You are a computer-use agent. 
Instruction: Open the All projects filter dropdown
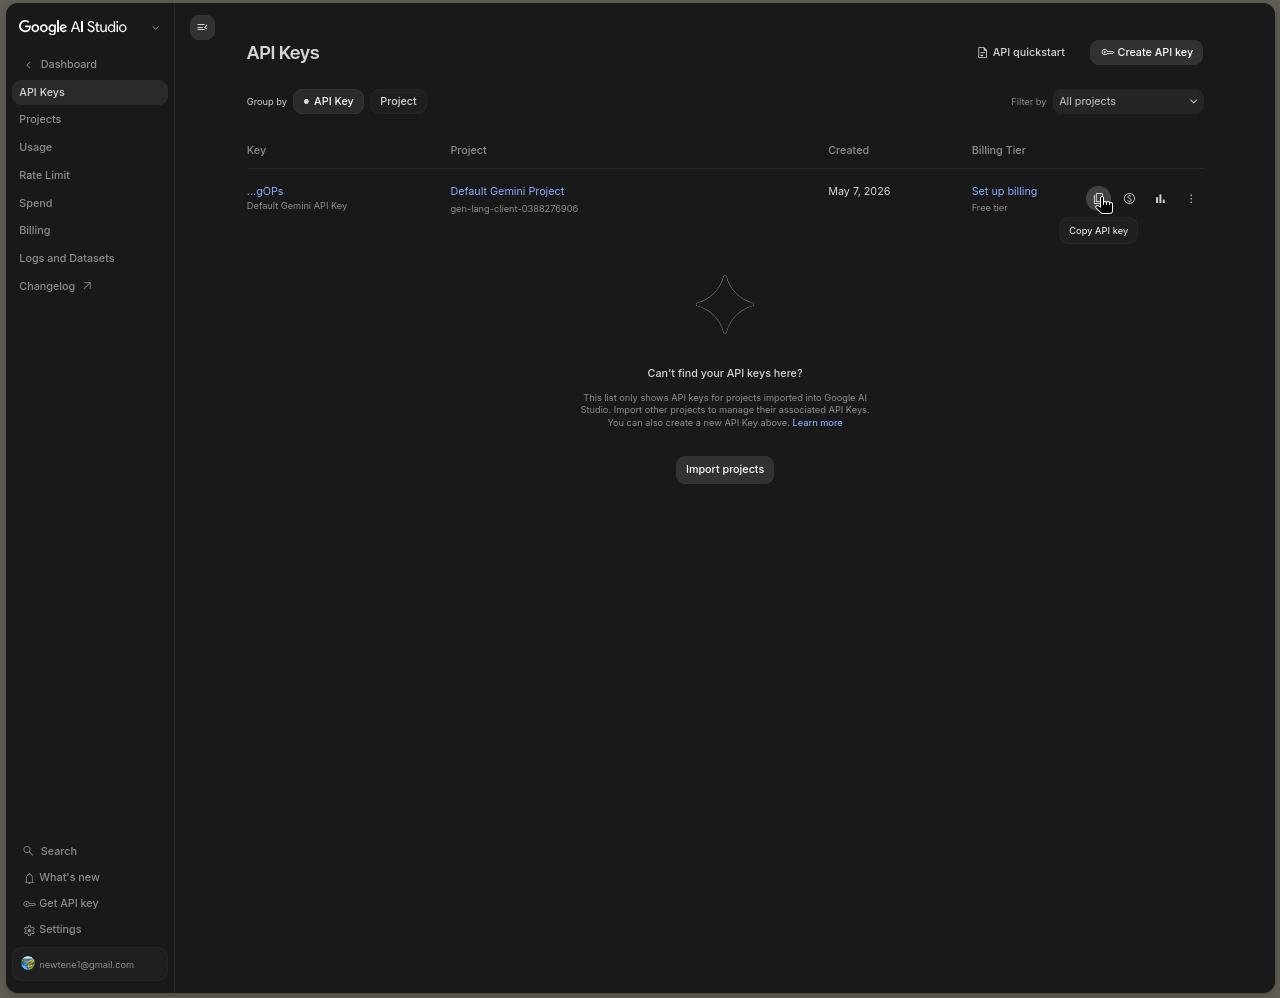[x=1128, y=101]
